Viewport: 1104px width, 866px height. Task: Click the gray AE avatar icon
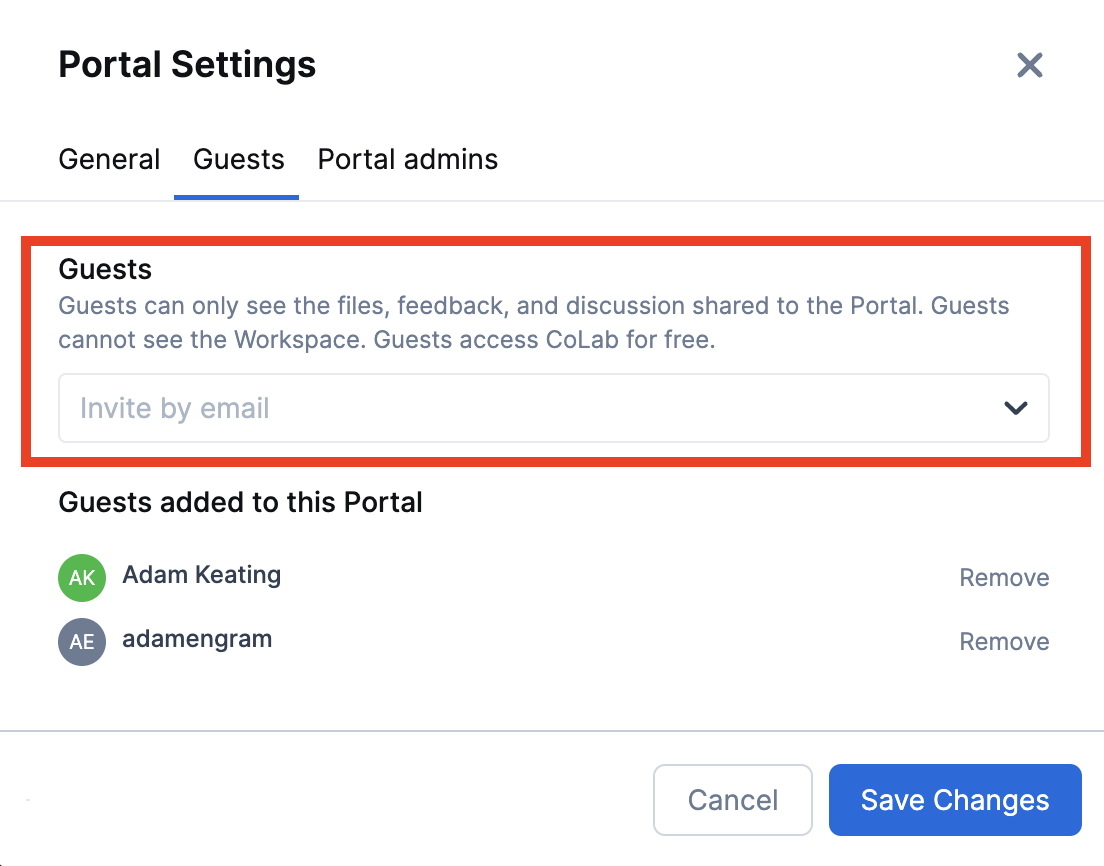click(x=82, y=642)
